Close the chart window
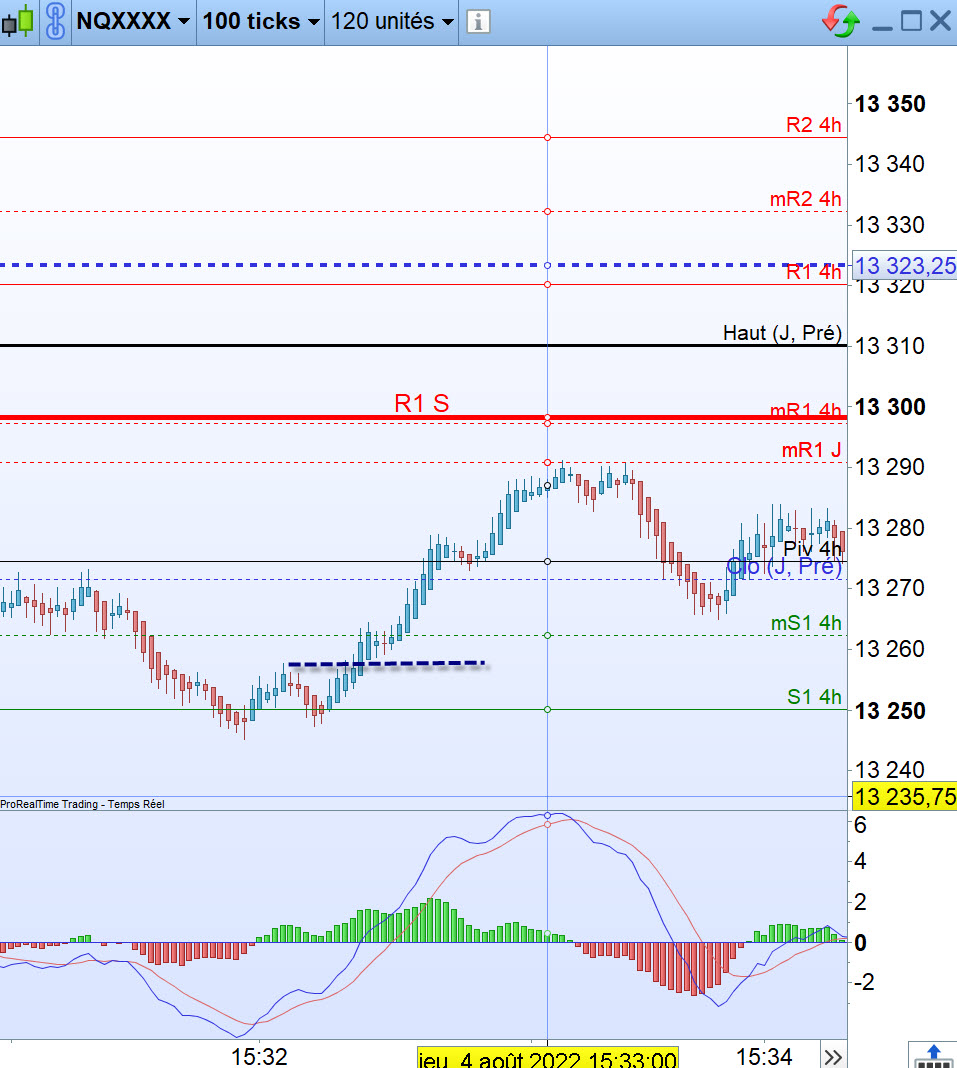 point(941,21)
